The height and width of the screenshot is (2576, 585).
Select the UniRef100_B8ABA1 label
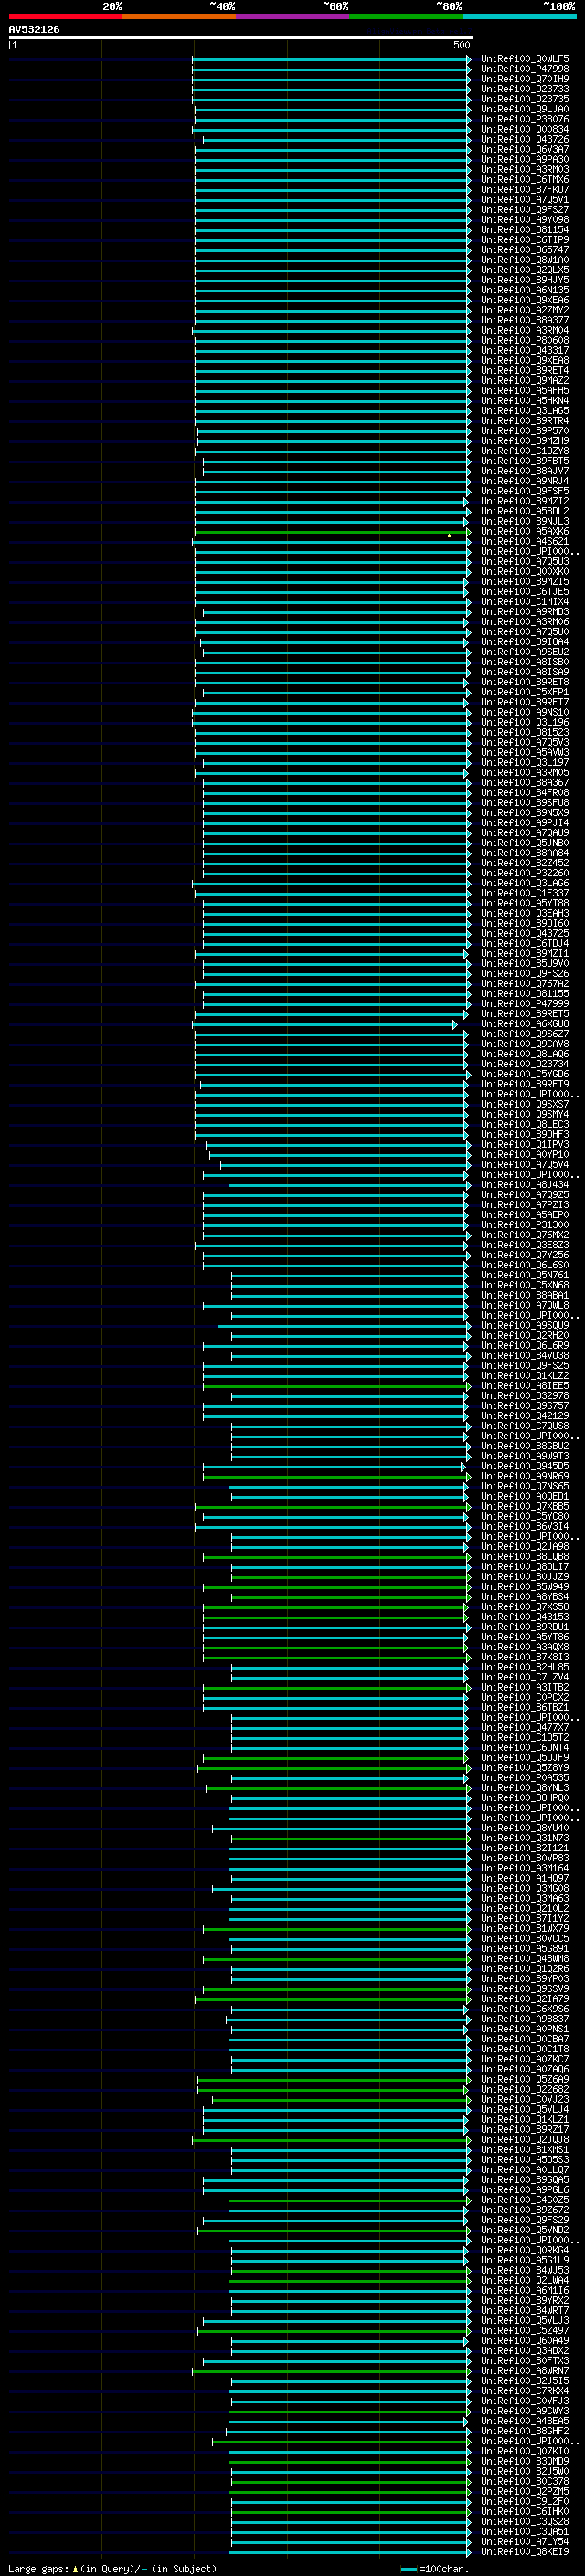point(525,1295)
